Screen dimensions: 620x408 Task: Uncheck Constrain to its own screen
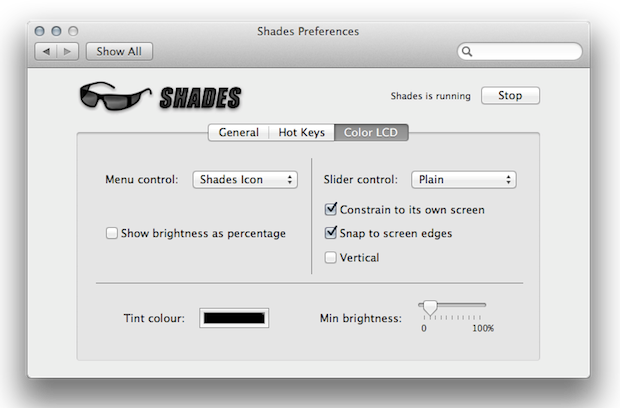(331, 209)
